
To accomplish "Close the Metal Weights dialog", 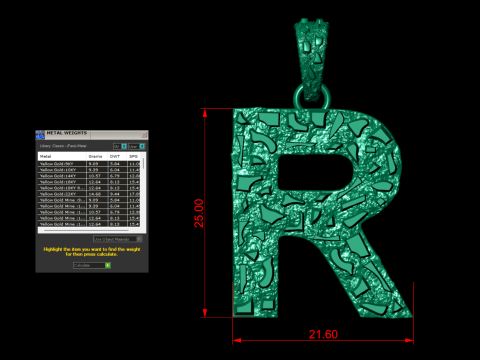I will tap(144, 134).
